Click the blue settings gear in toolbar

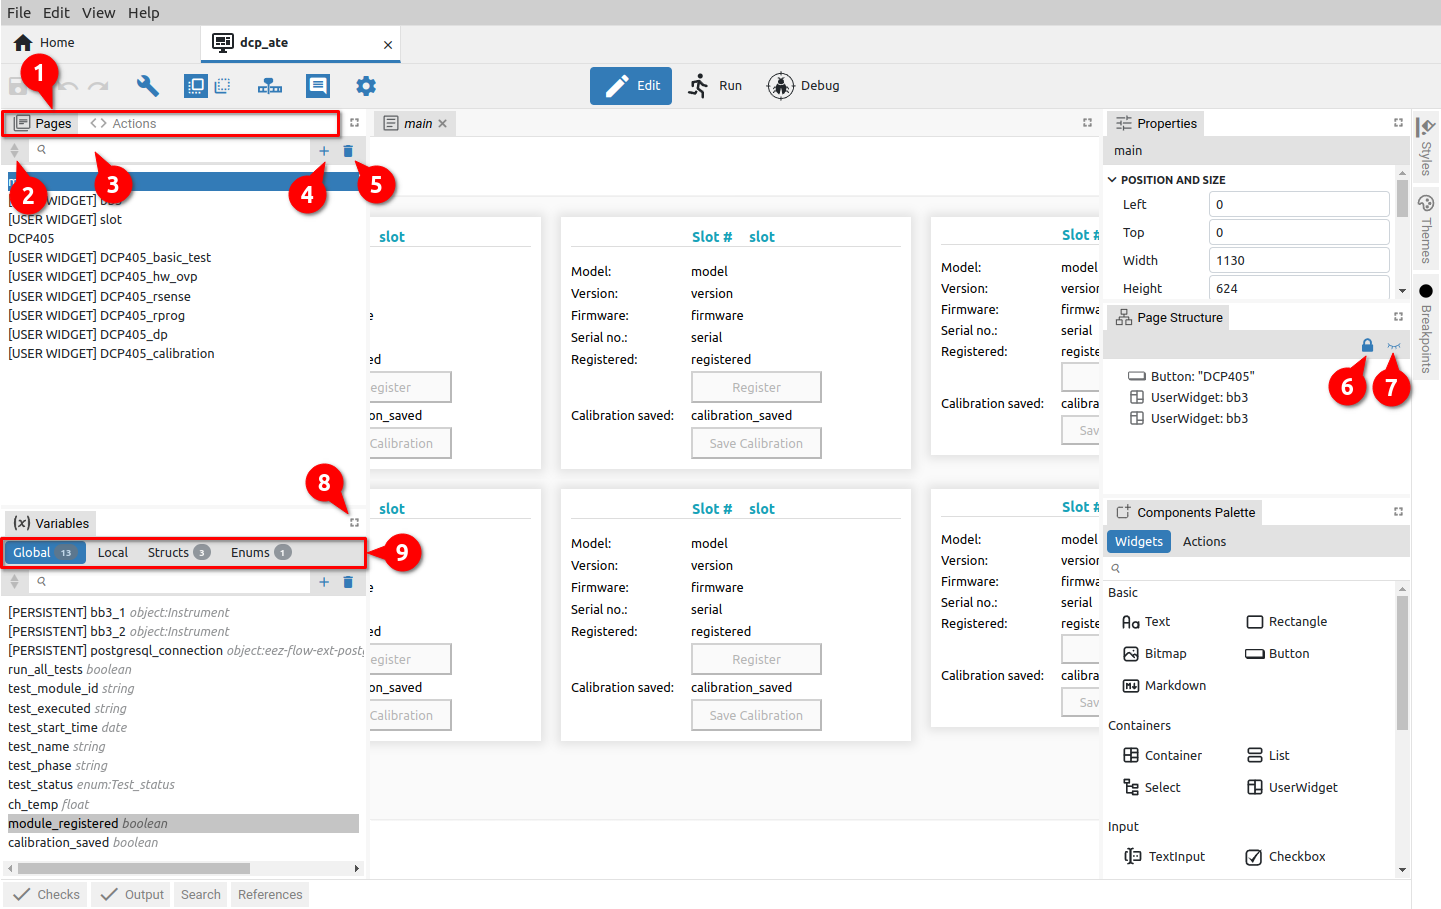(366, 86)
